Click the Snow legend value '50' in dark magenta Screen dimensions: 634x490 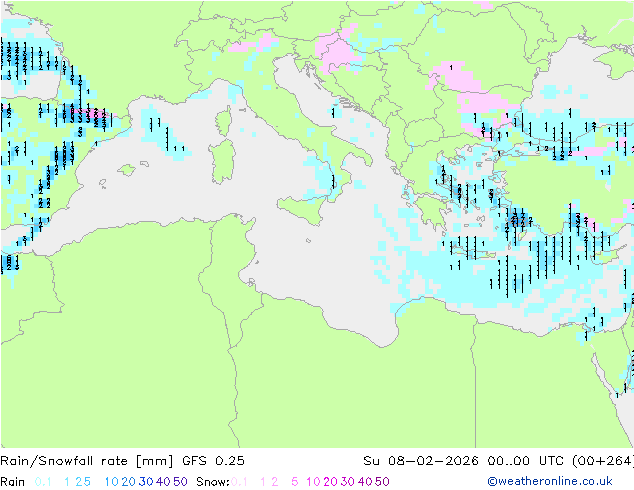pyautogui.click(x=382, y=482)
